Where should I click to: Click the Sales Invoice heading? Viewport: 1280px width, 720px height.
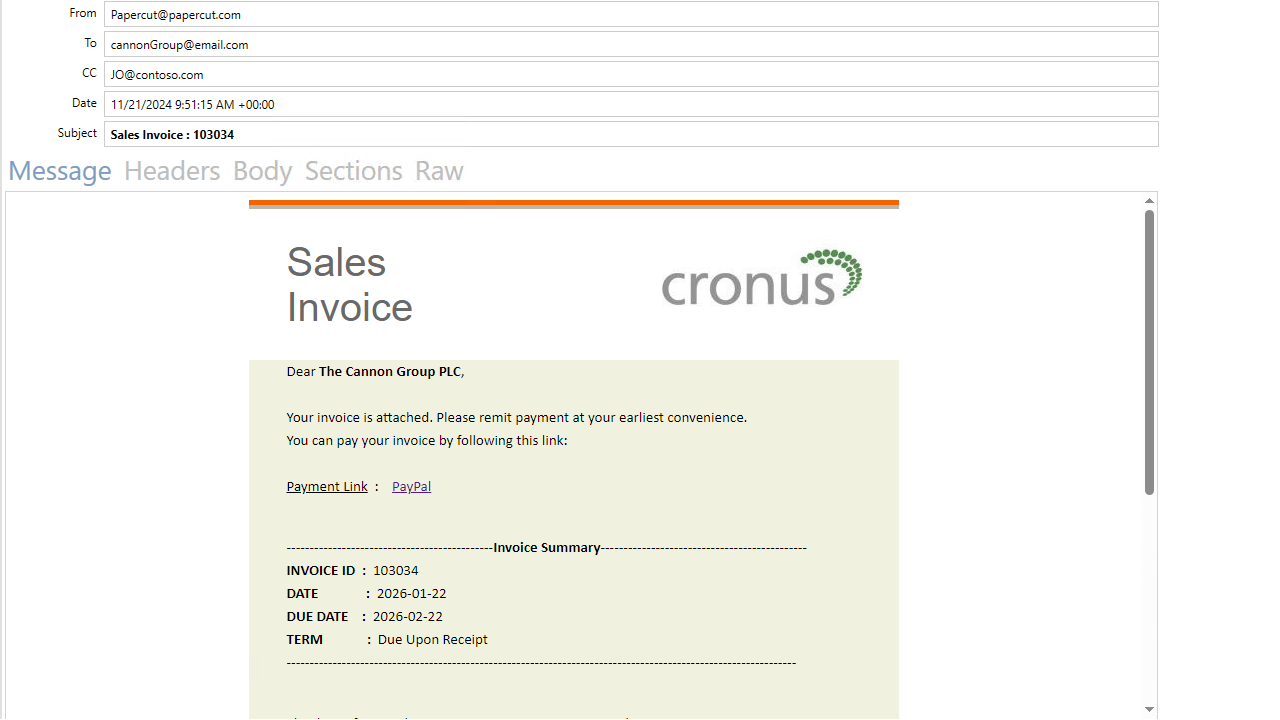(x=349, y=284)
